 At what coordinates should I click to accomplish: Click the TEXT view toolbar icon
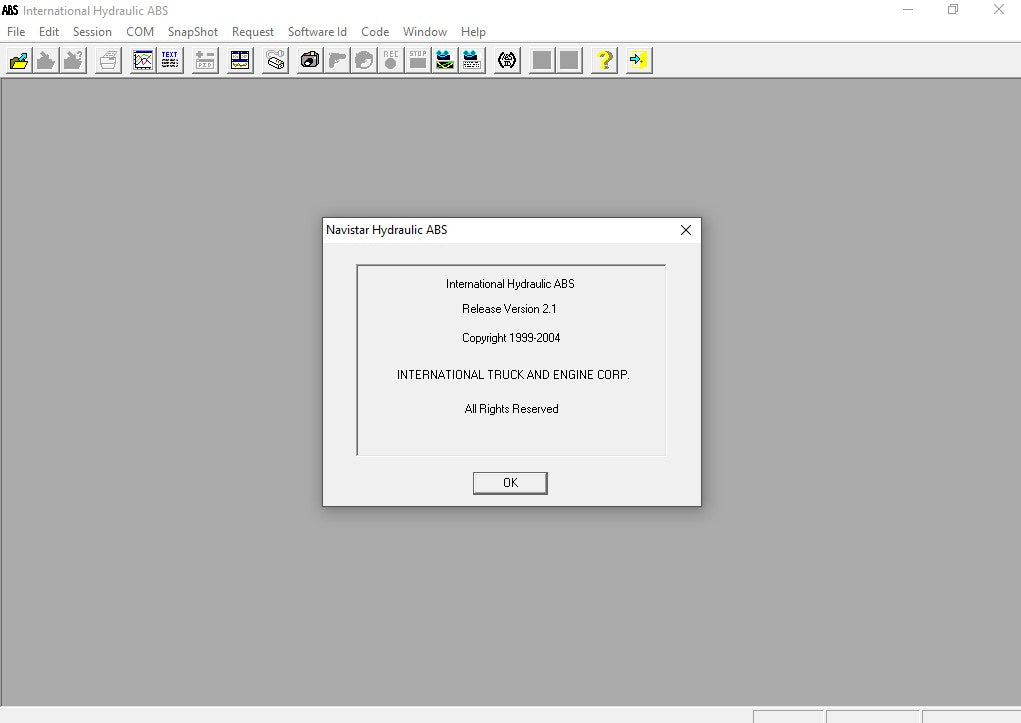pyautogui.click(x=170, y=61)
